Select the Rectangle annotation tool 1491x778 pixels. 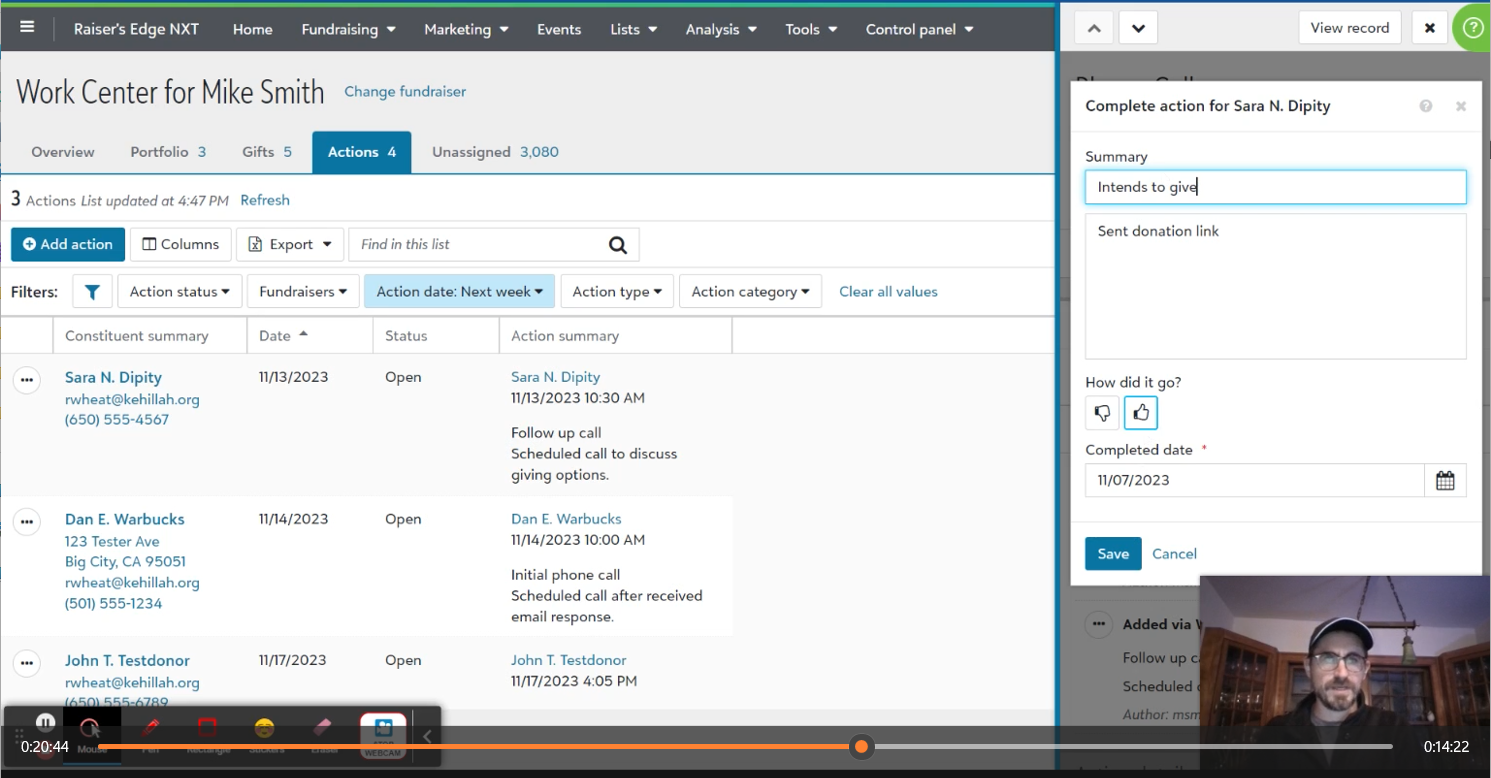(x=208, y=734)
